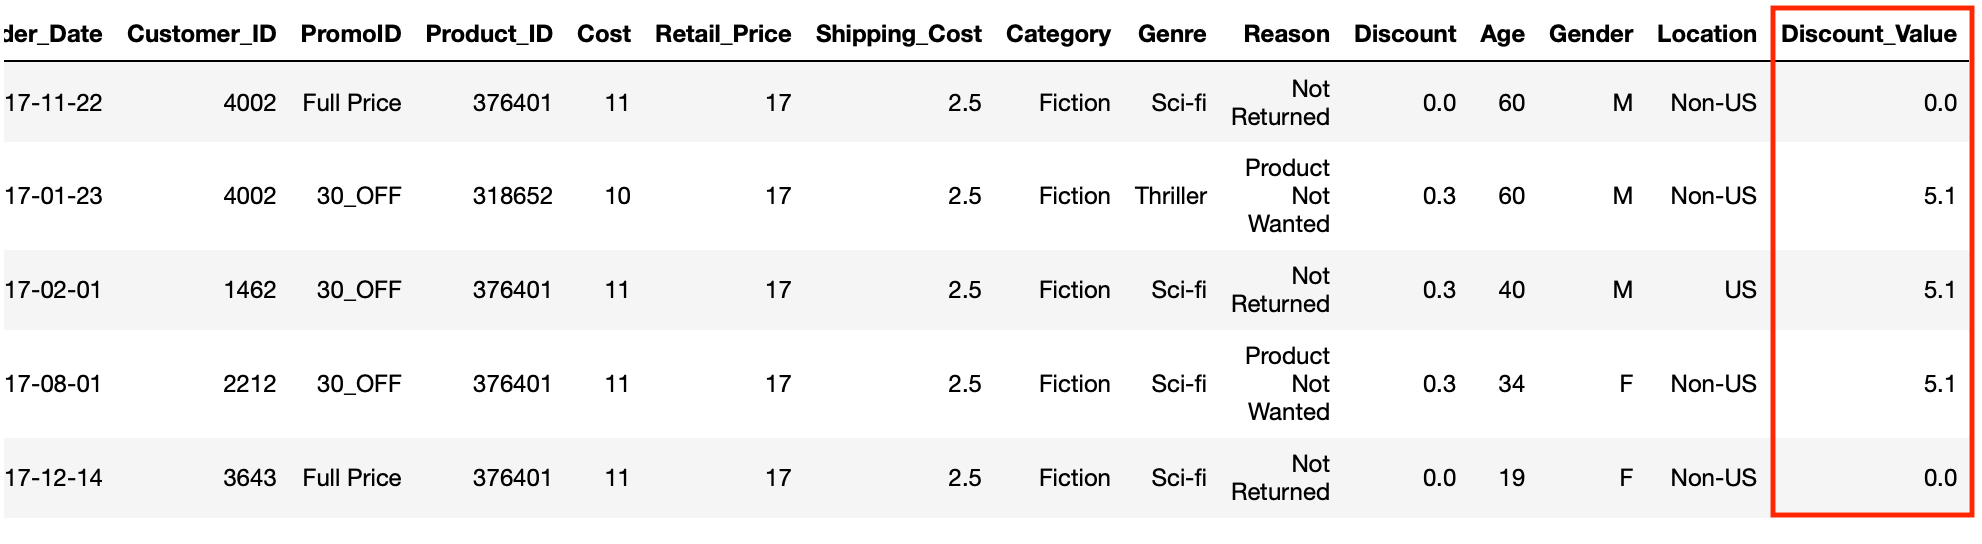Image resolution: width=1982 pixels, height=544 pixels.
Task: Select the highlighted Discount_Value column header
Action: coord(1868,34)
